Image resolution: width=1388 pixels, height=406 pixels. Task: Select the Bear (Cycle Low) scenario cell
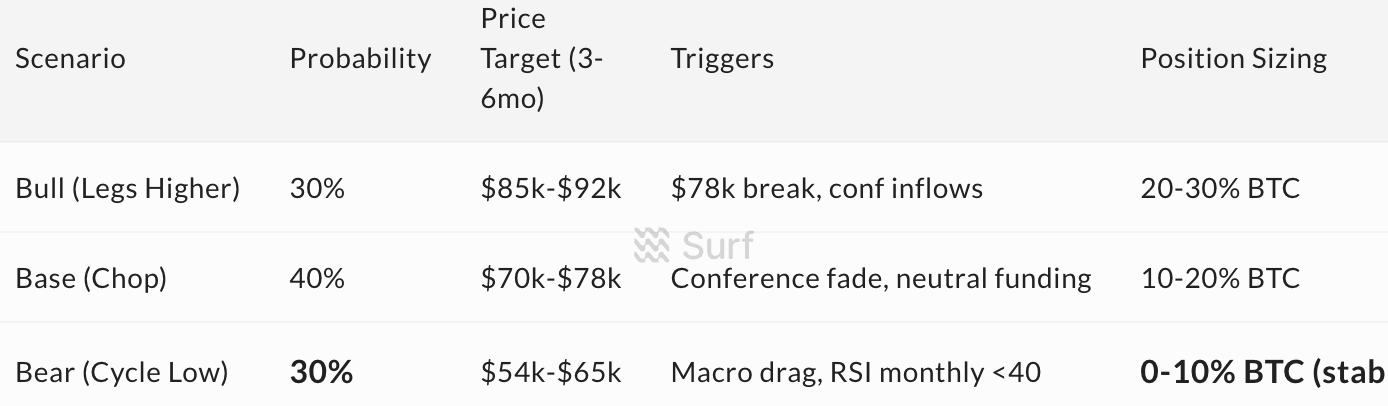point(122,373)
